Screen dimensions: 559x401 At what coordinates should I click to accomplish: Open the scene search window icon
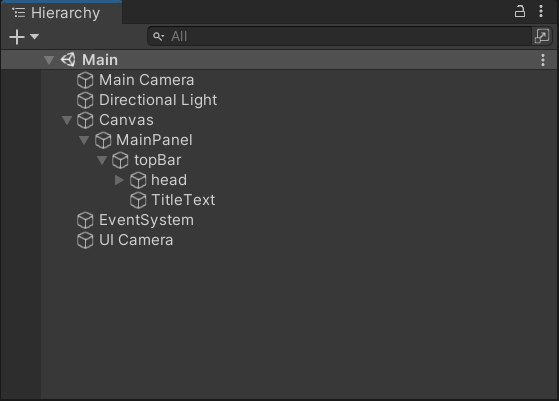[542, 36]
